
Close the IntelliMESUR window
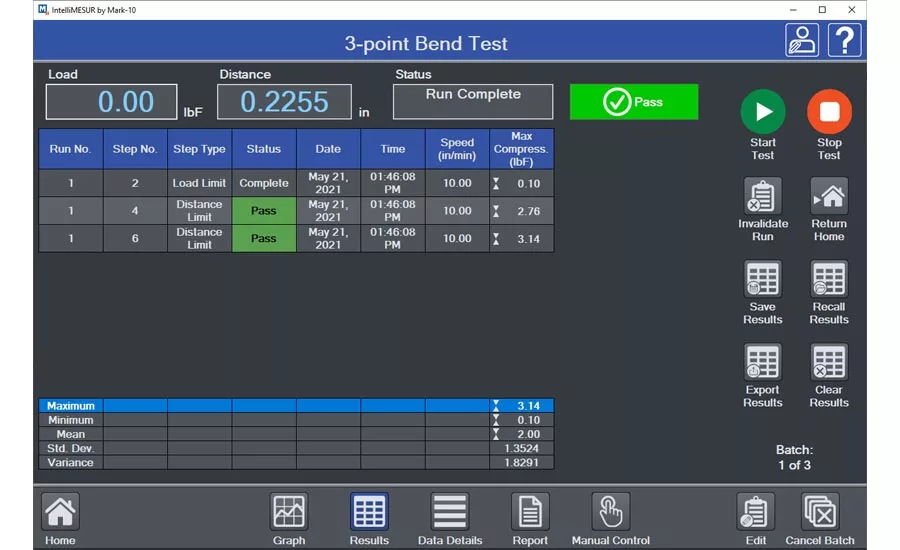pos(852,10)
